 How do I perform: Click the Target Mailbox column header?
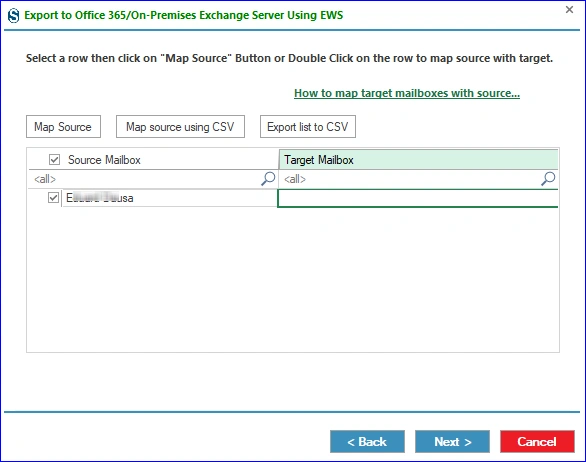click(418, 160)
